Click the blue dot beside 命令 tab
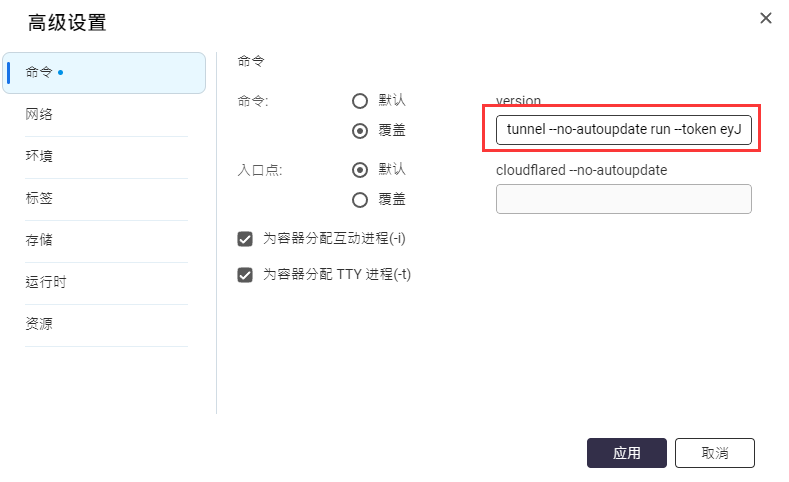Image resolution: width=789 pixels, height=482 pixels. pos(60,73)
